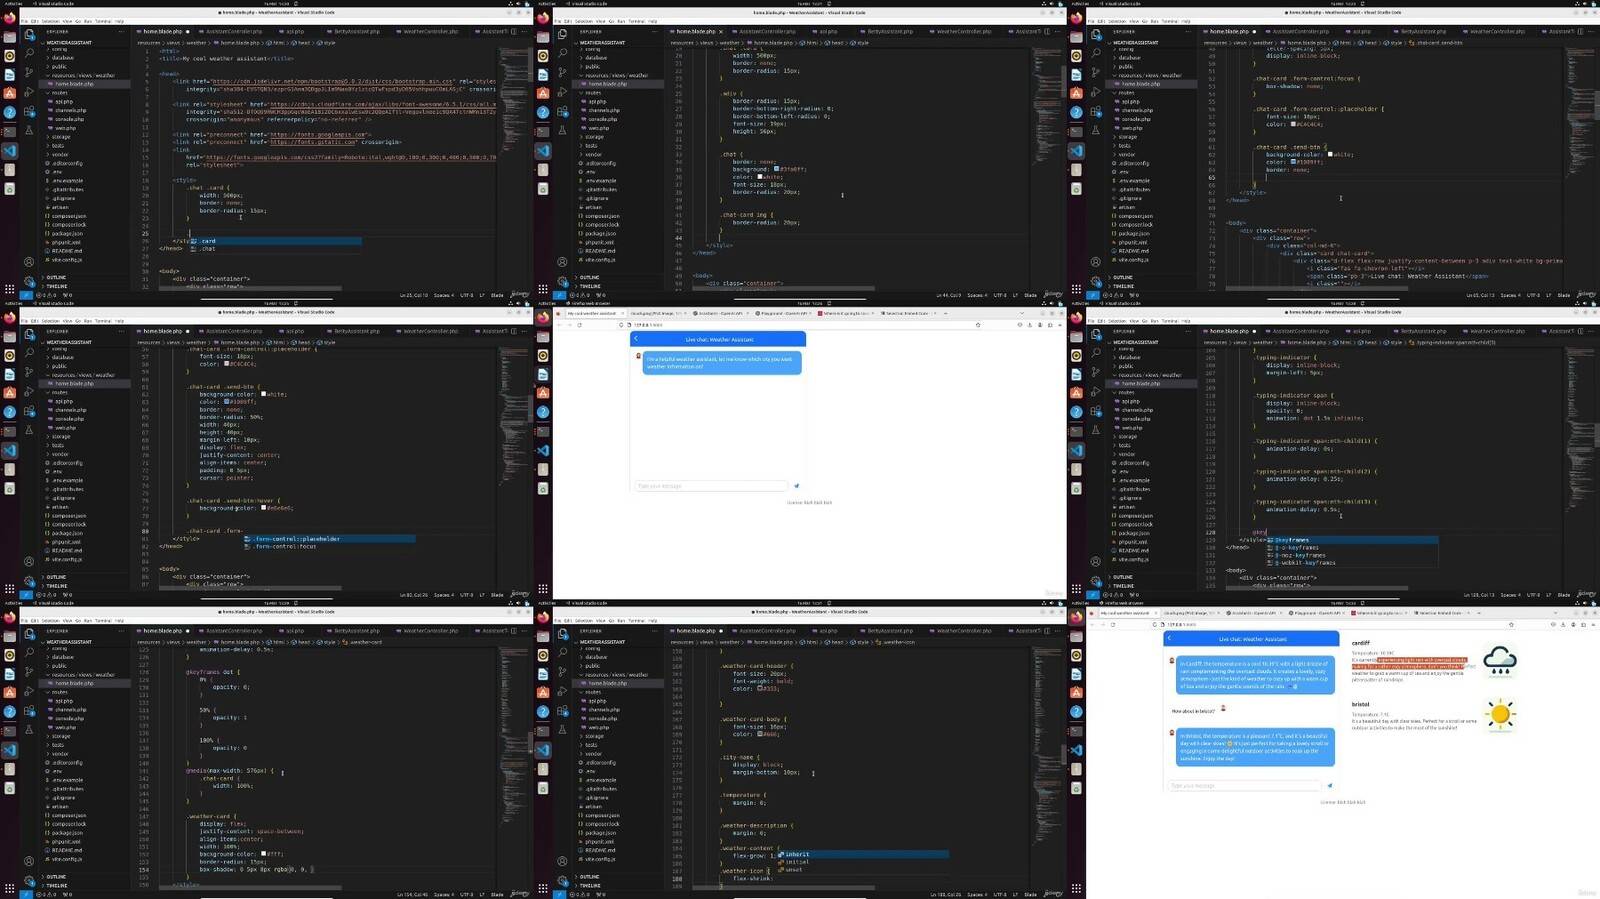Expand TIMELINE section in window suggesting .card
Image resolution: width=1600 pixels, height=899 pixels.
click(x=57, y=286)
